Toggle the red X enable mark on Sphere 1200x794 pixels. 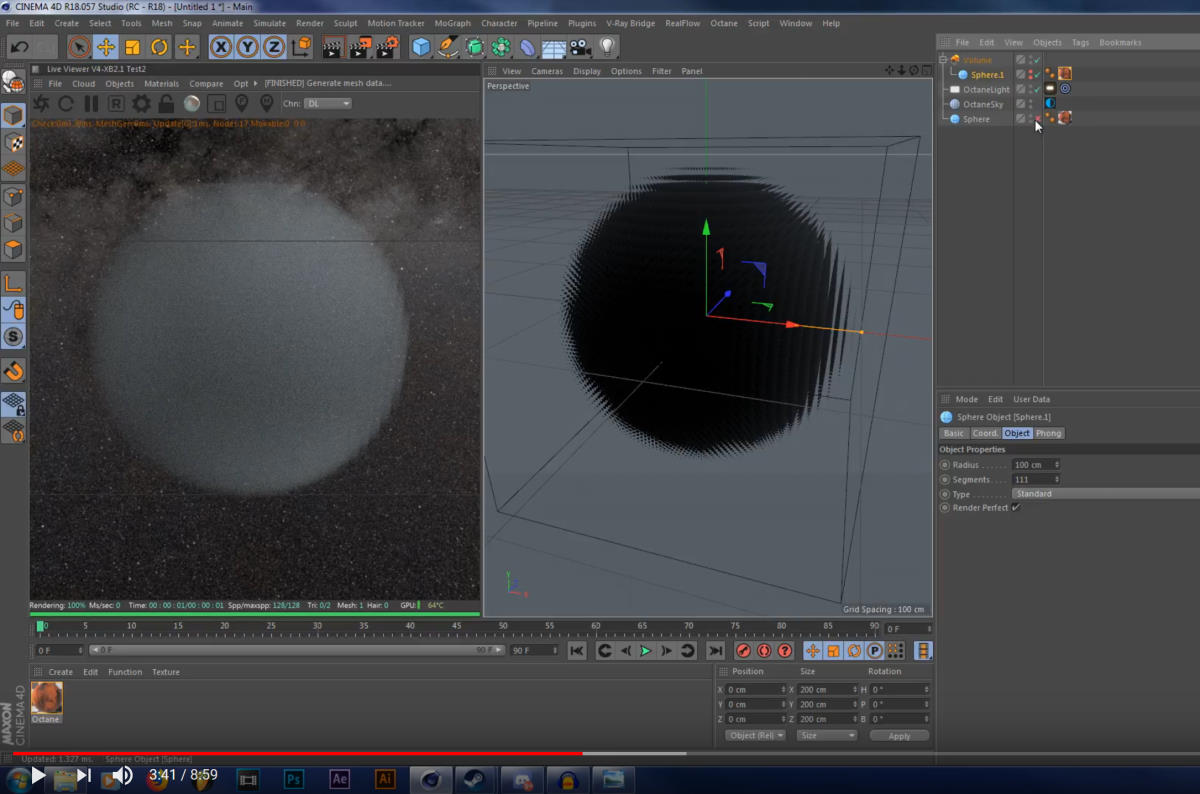point(1036,119)
